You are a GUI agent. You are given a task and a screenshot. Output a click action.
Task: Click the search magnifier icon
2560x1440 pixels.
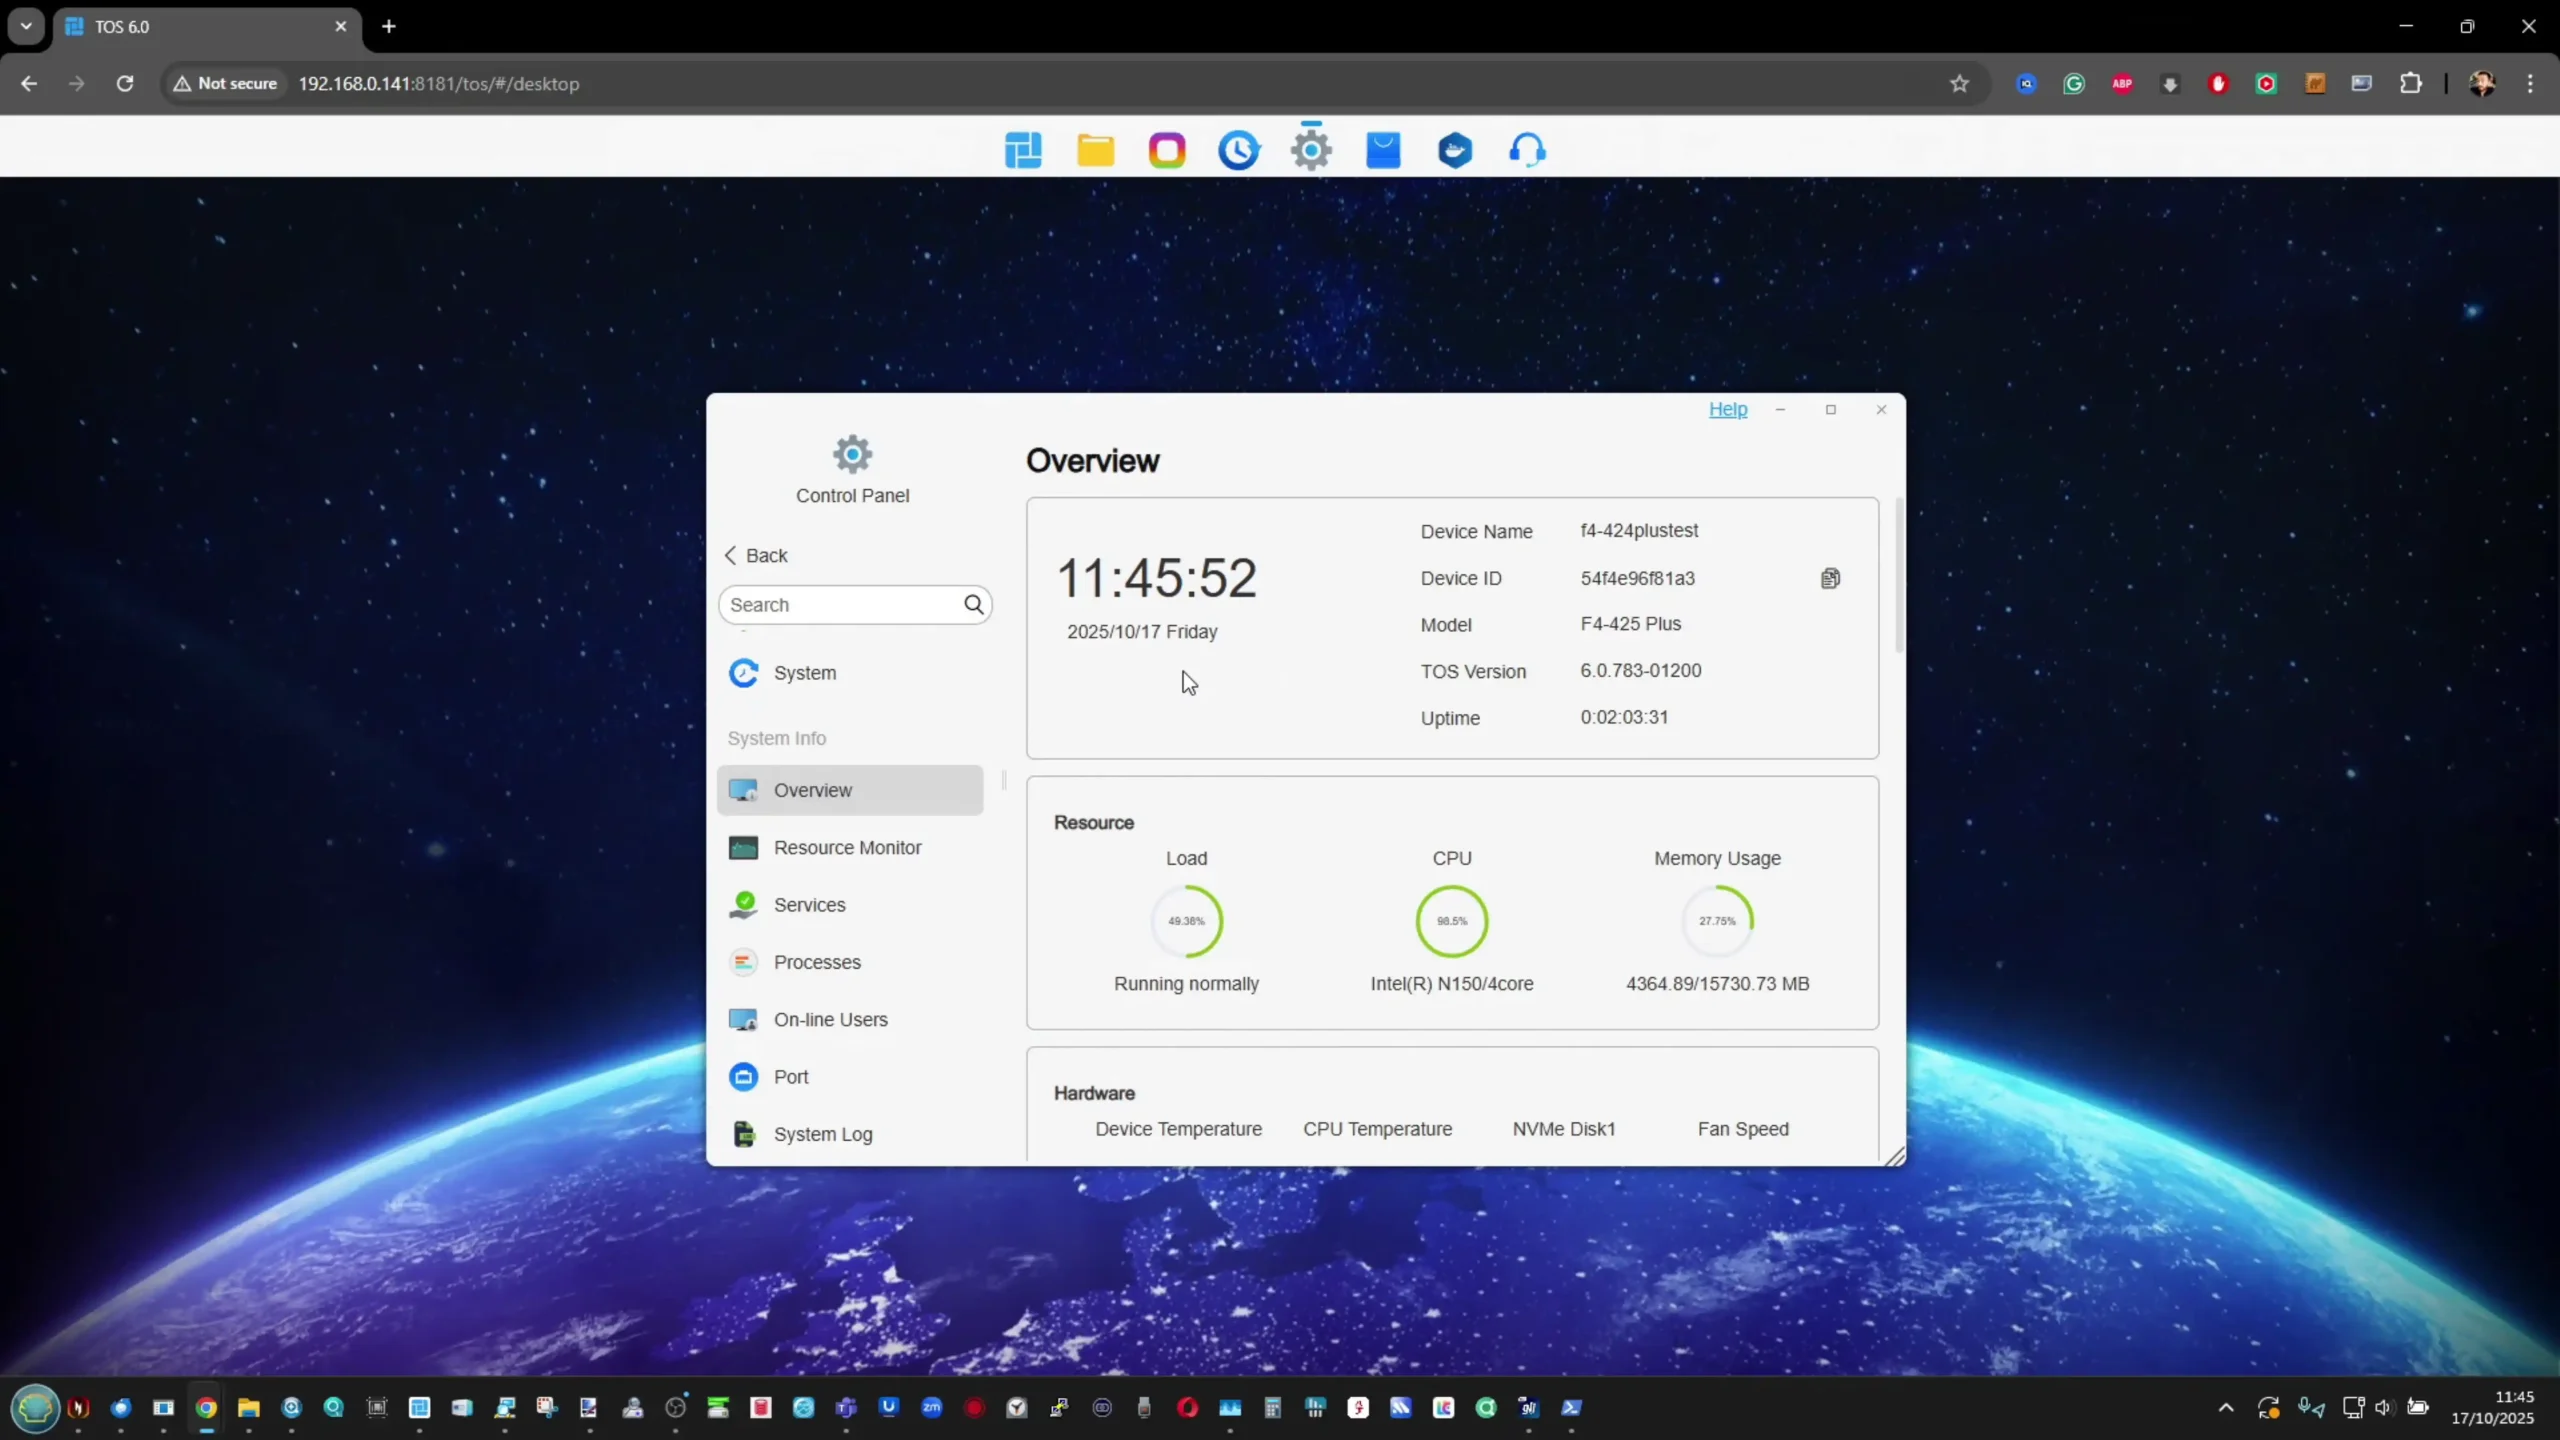click(x=973, y=604)
